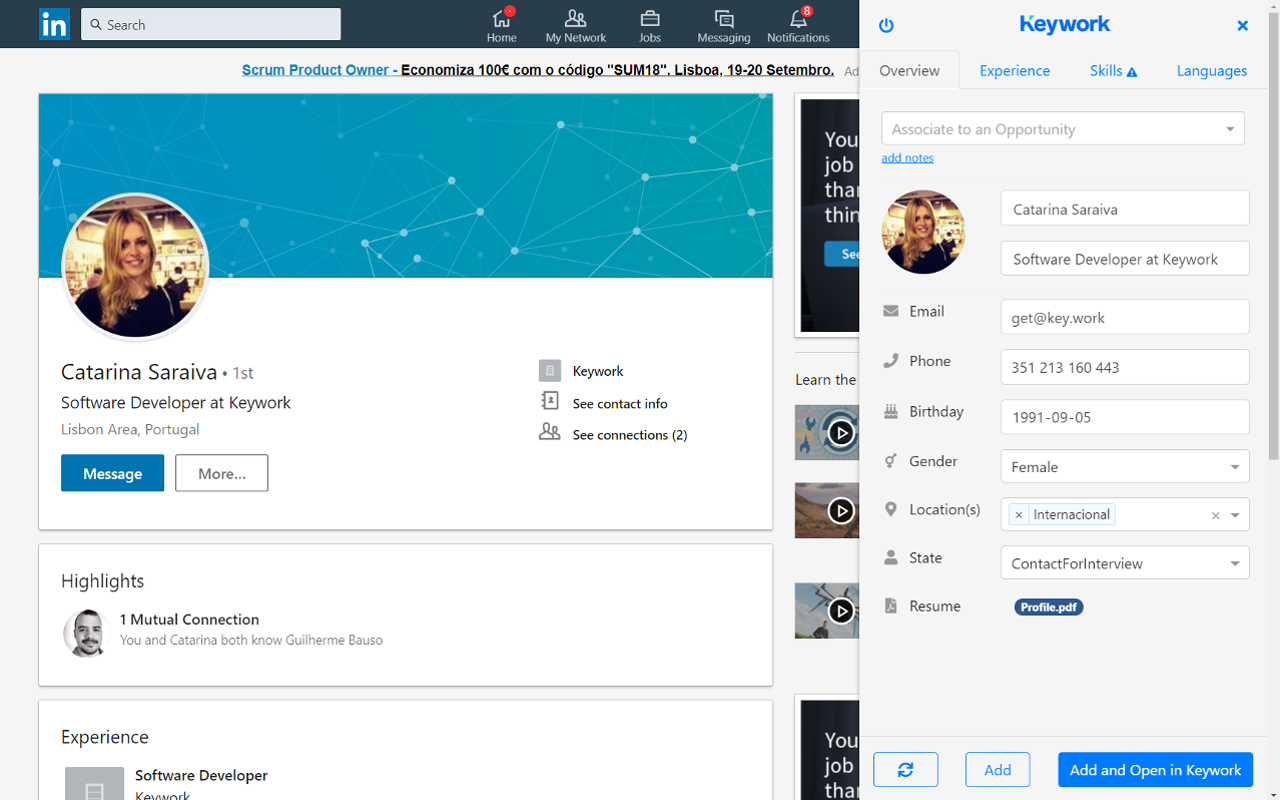Click the add notes link
This screenshot has height=800, width=1280.
[x=907, y=158]
